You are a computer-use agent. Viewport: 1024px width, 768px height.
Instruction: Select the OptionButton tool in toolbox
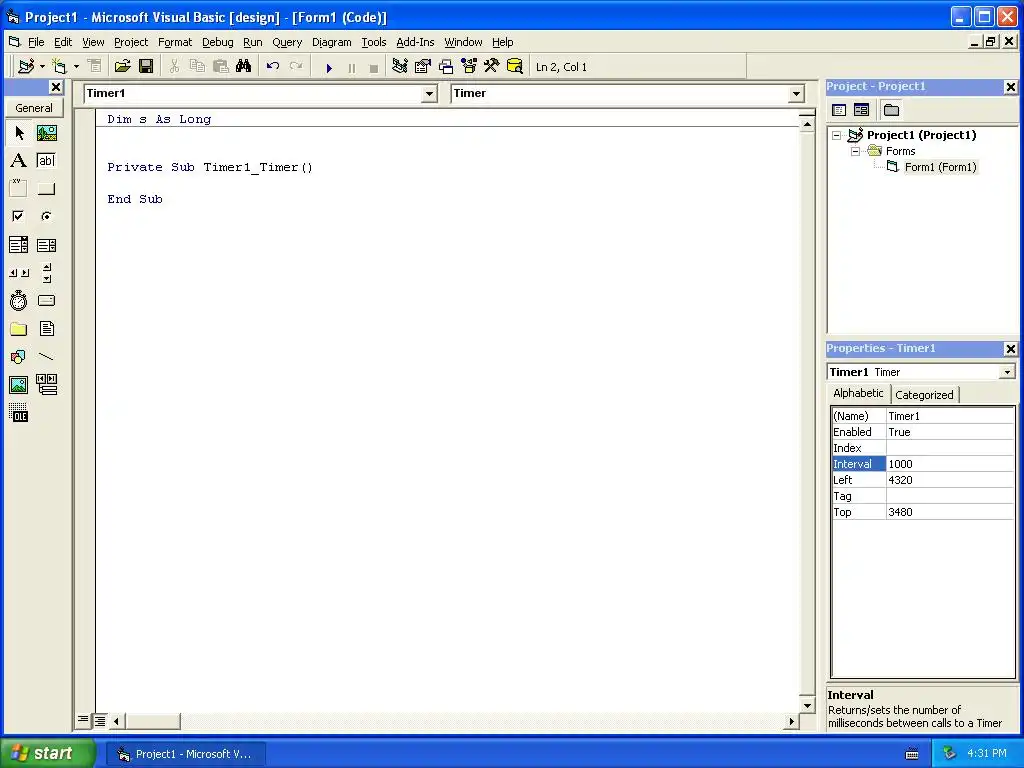coord(46,216)
